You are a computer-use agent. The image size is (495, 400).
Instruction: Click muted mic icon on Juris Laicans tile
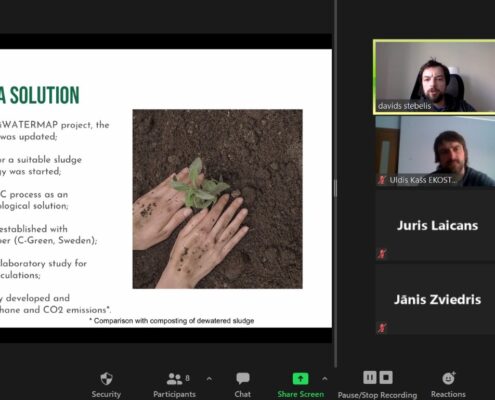click(382, 254)
